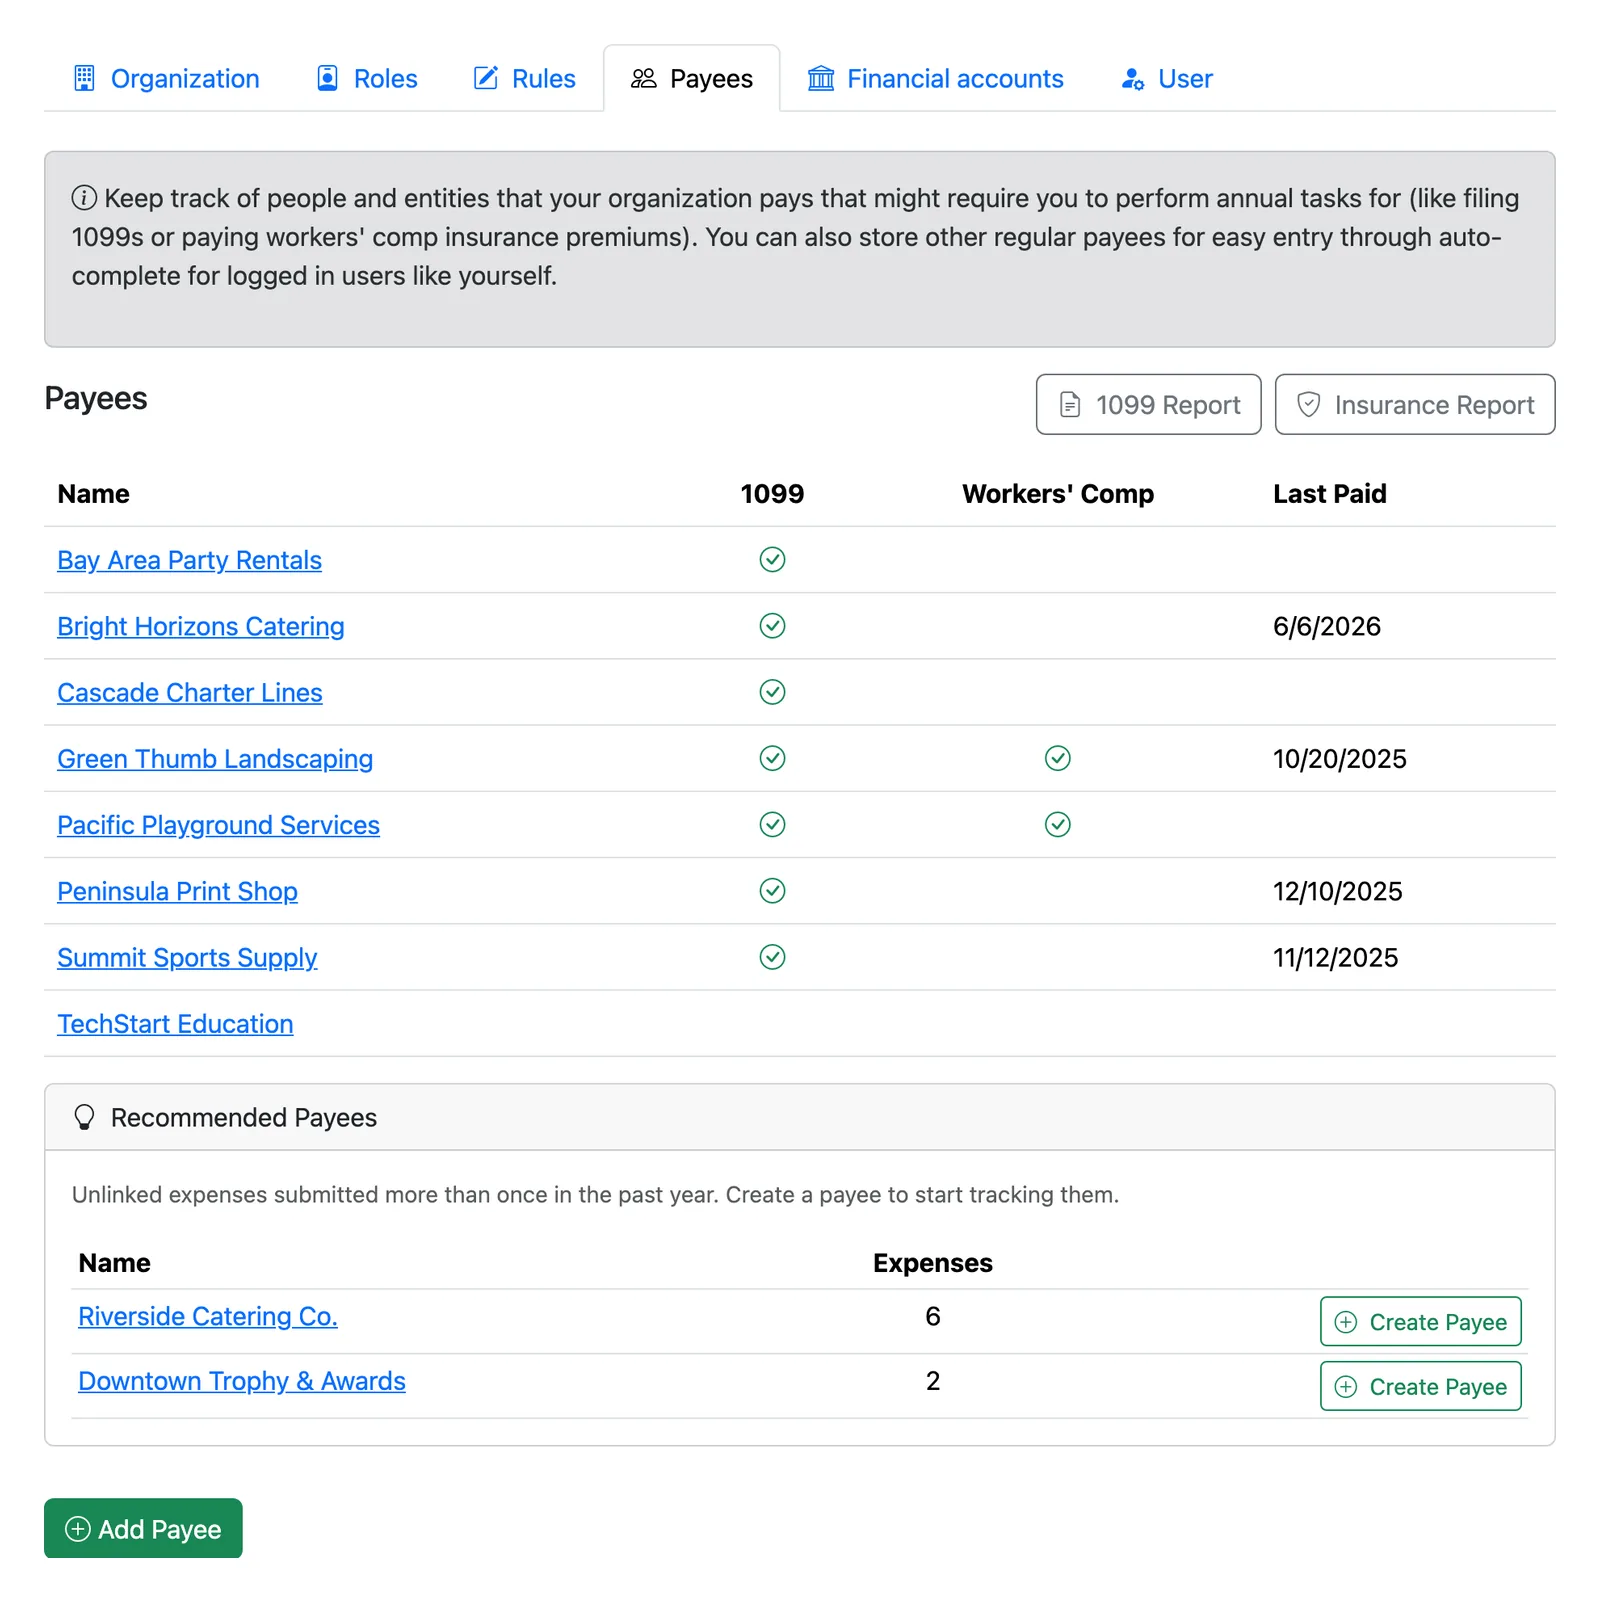Open Summit Sports Supply payee
1600x1602 pixels.
[187, 957]
